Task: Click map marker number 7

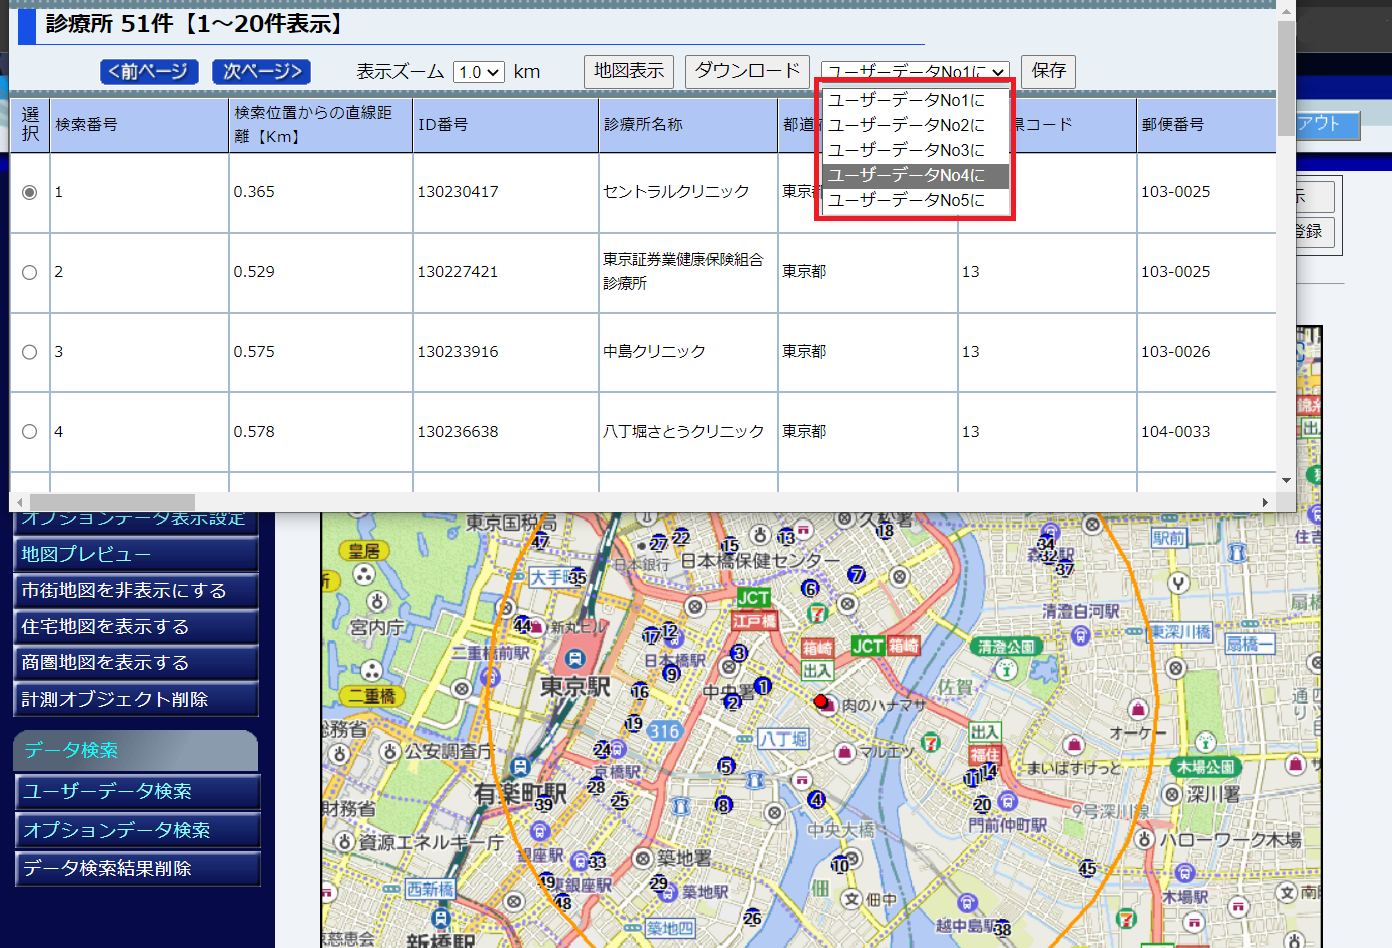Action: (856, 574)
